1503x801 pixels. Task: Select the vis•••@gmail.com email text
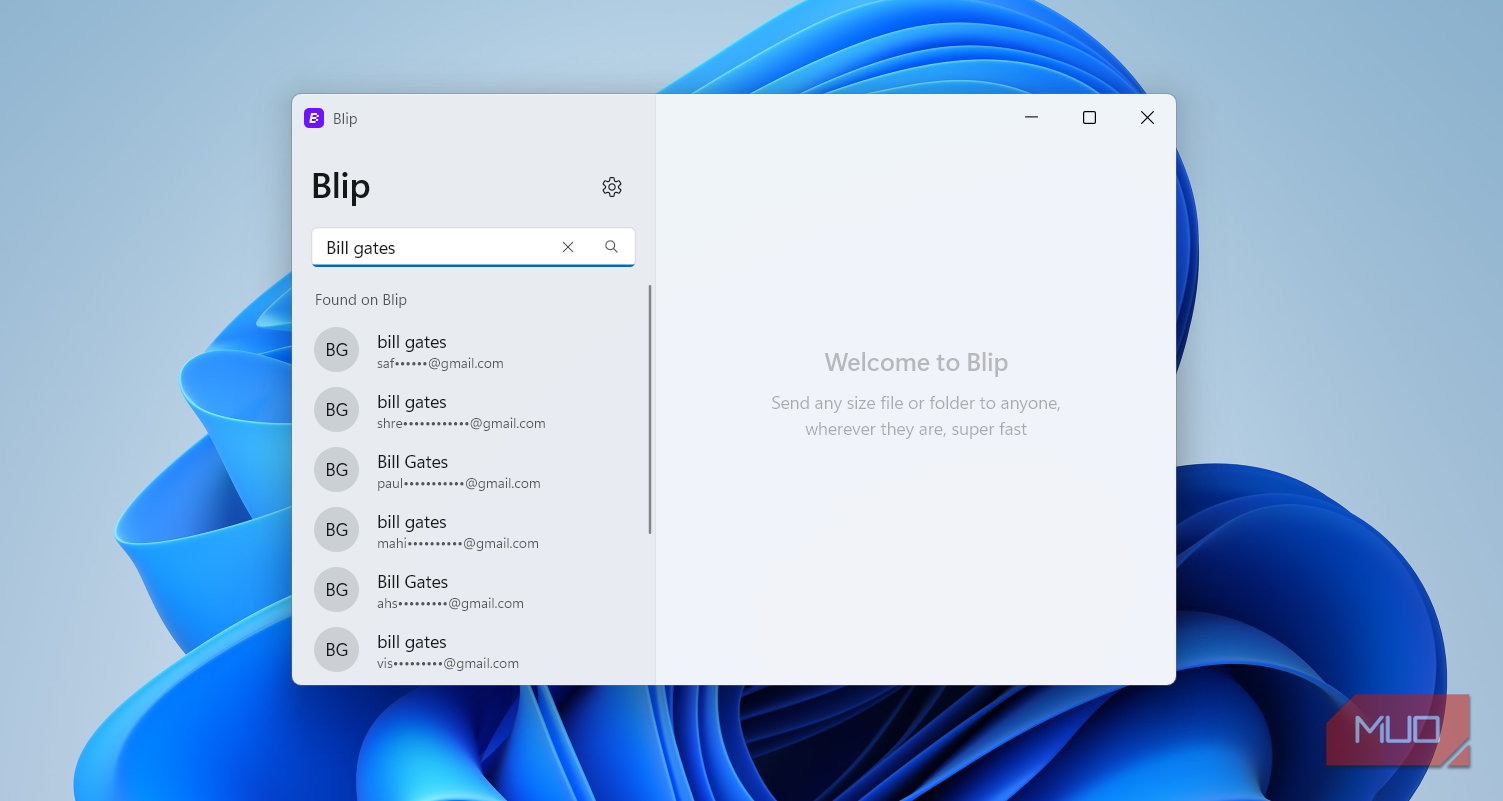(448, 663)
